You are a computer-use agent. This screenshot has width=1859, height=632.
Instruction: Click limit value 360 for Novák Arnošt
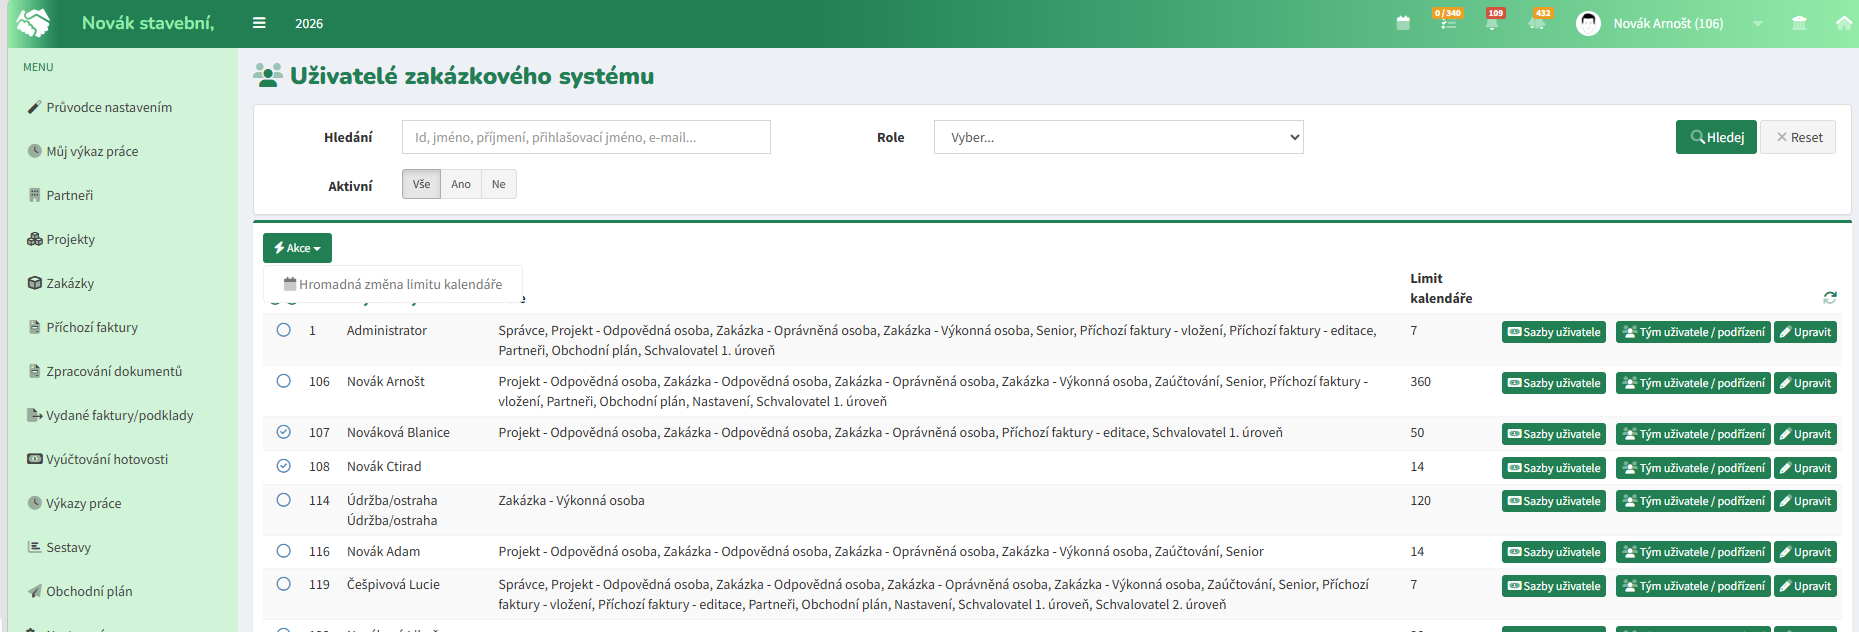(x=1420, y=381)
